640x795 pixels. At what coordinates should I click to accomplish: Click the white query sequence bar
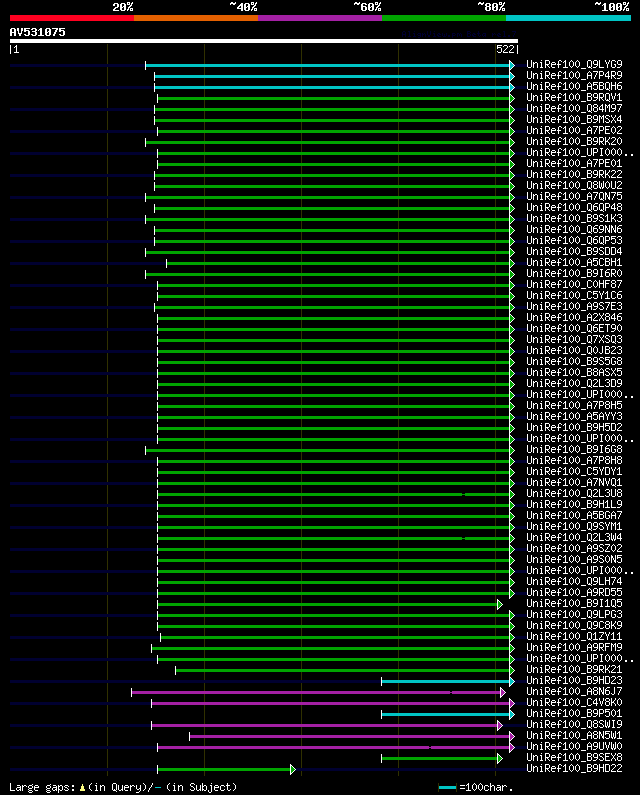(x=264, y=41)
